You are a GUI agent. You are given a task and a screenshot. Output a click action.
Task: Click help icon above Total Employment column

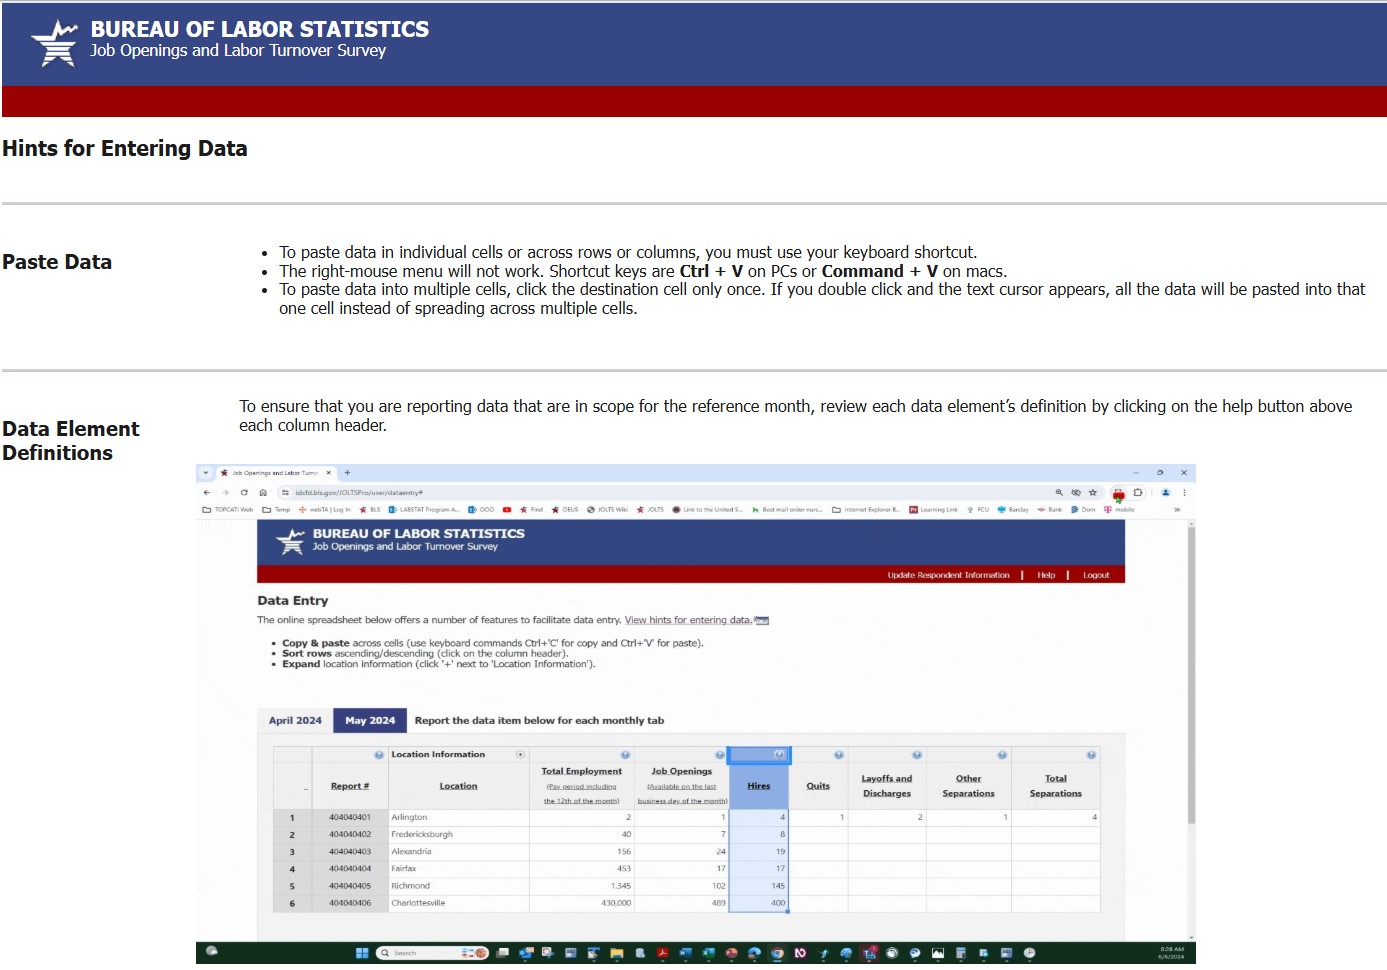pos(625,755)
